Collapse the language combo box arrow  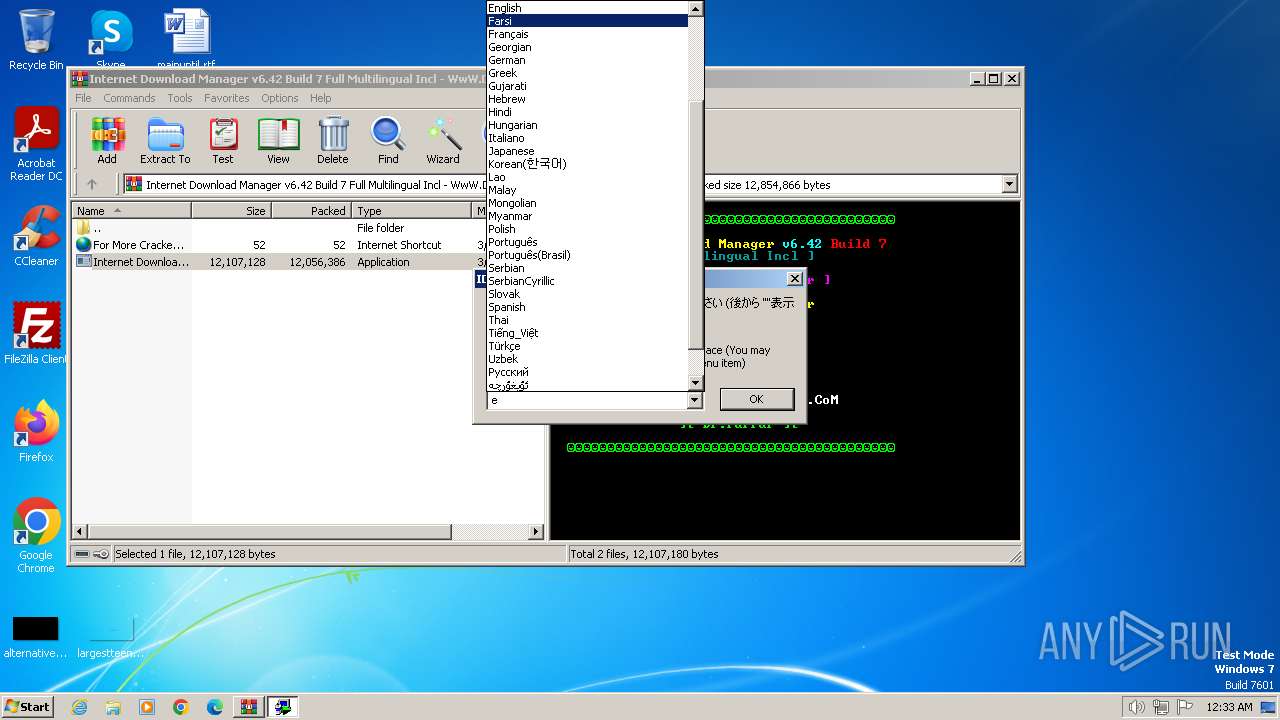tap(695, 400)
